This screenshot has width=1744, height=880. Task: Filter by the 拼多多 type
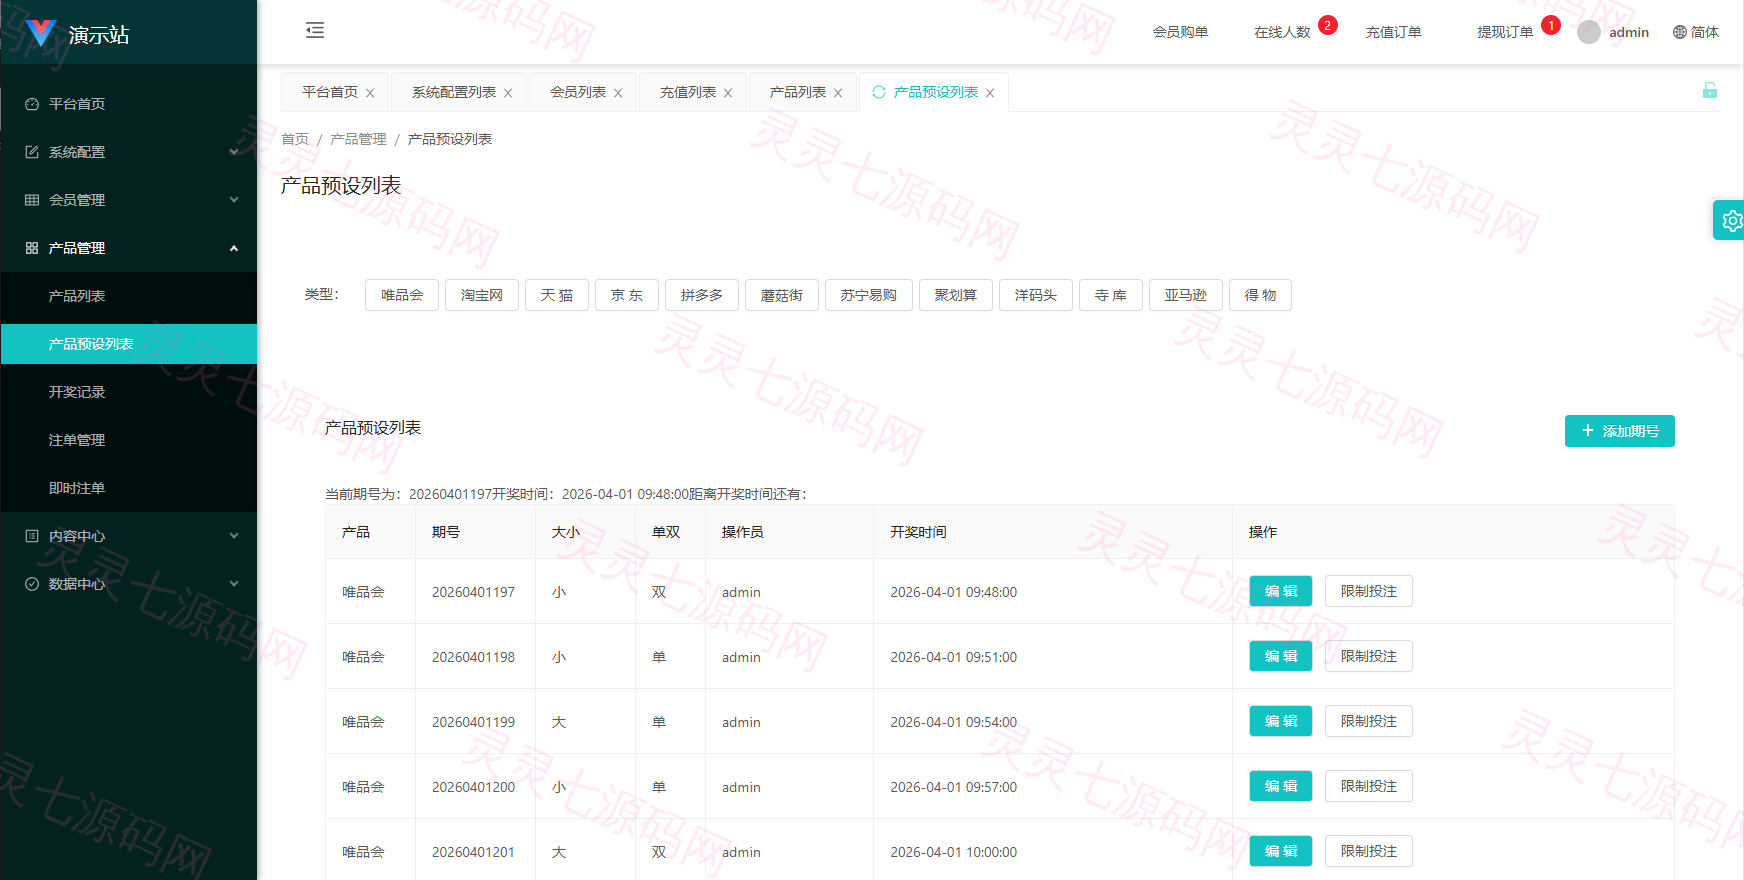pos(702,295)
